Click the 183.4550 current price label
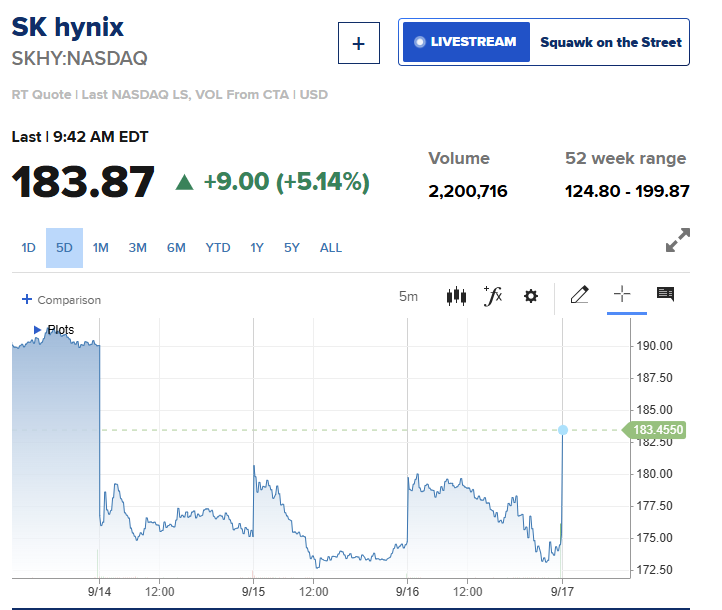 coord(654,430)
